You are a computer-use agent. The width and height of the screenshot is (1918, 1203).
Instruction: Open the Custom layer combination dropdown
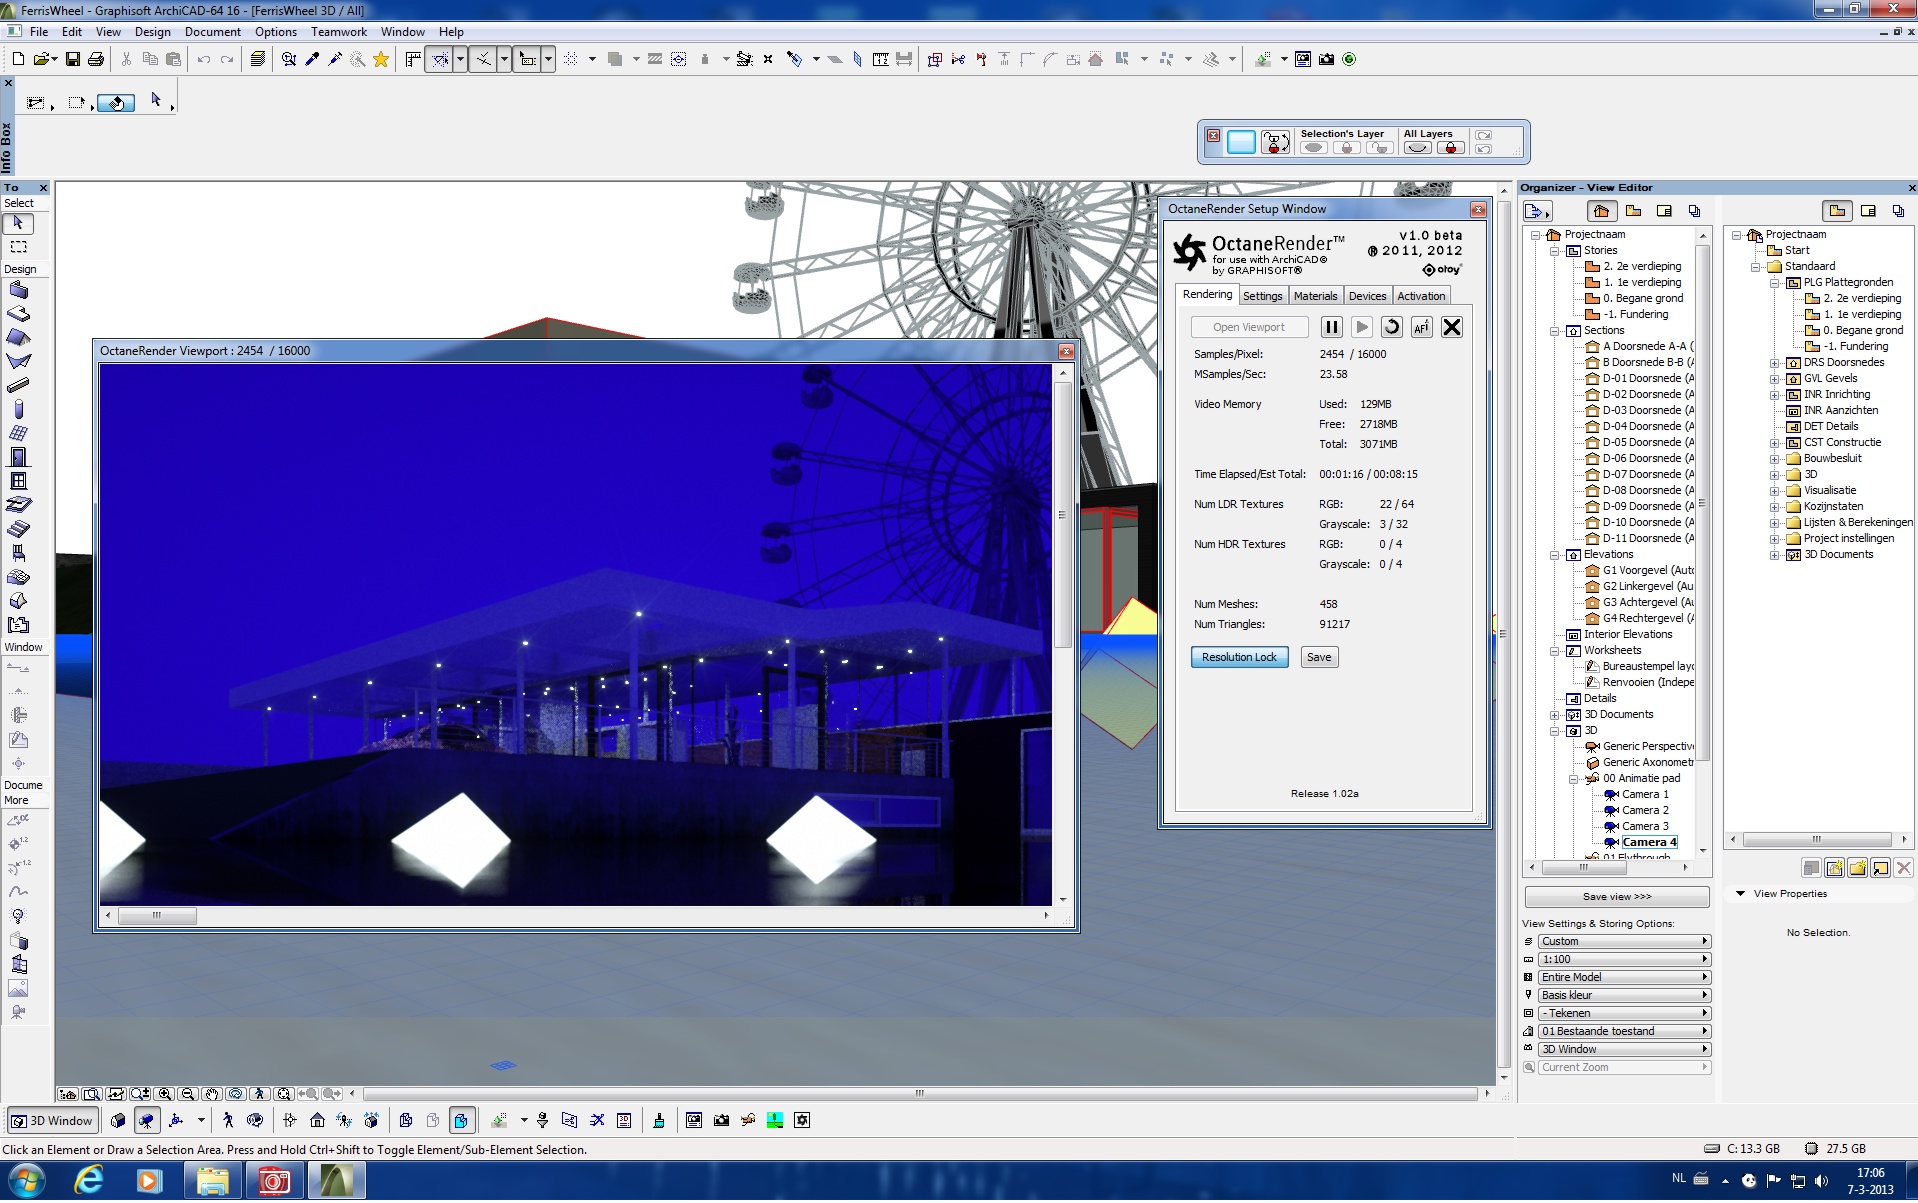click(1624, 941)
